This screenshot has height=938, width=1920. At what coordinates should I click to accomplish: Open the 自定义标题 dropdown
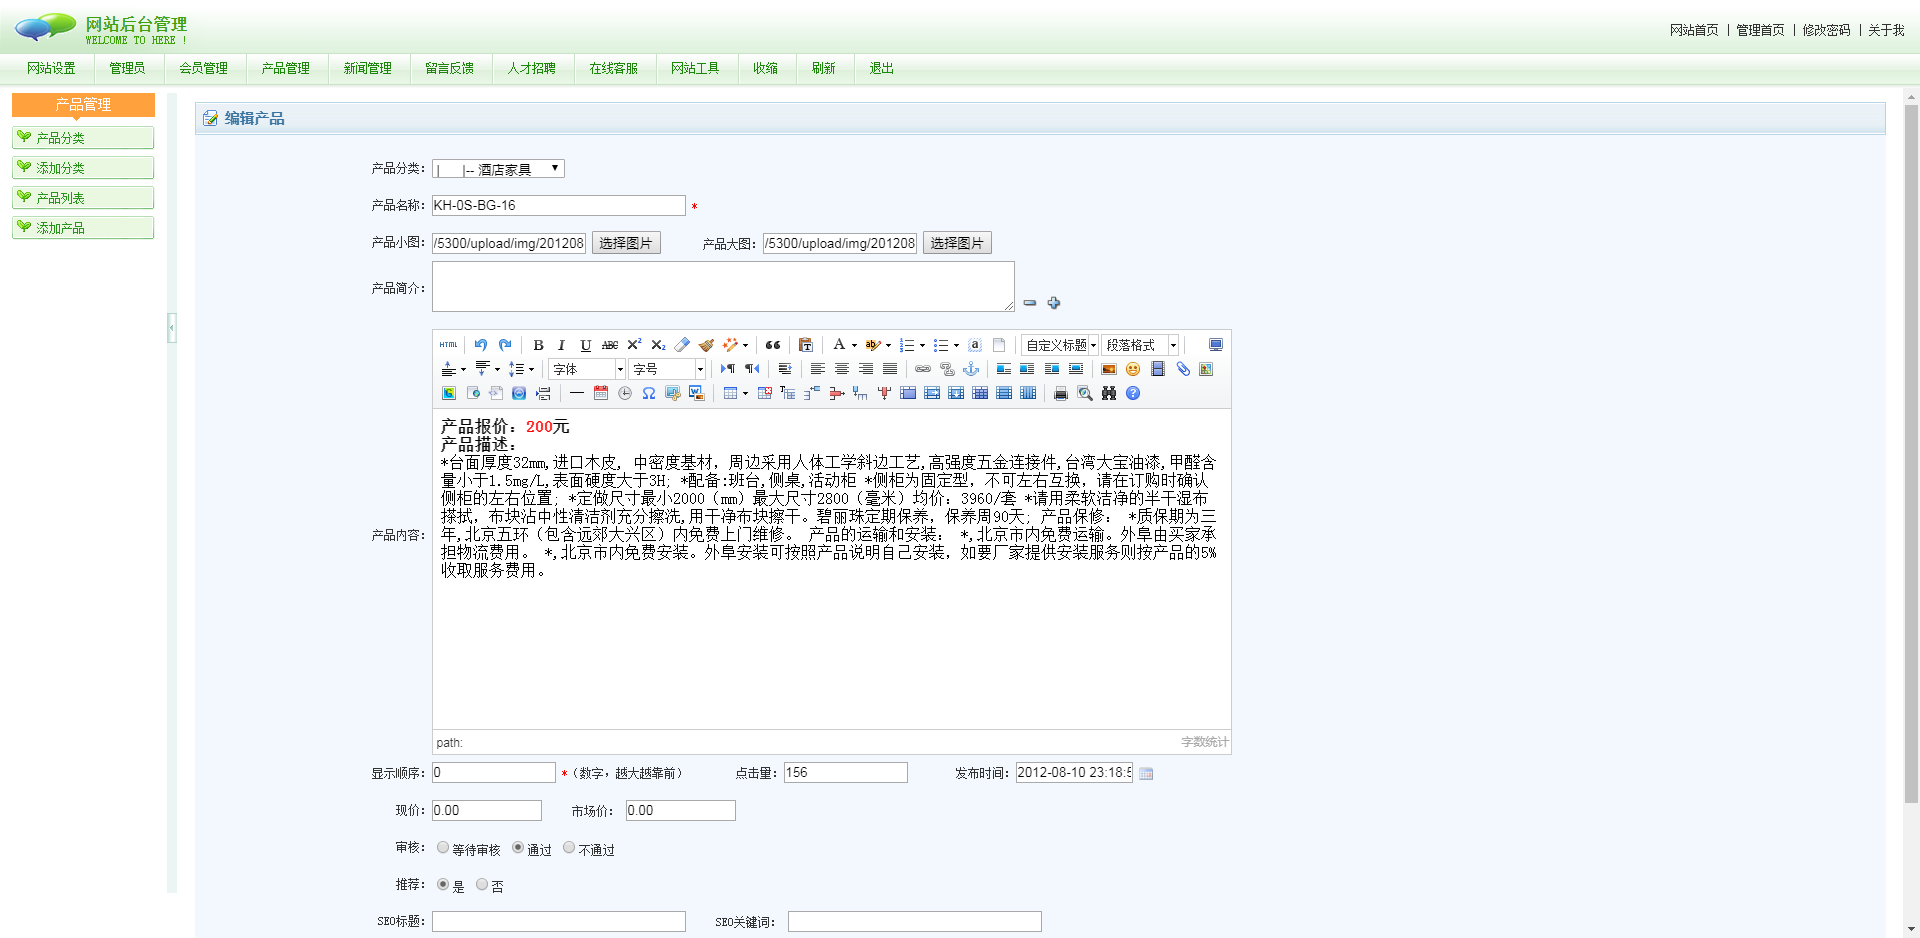(x=1060, y=345)
